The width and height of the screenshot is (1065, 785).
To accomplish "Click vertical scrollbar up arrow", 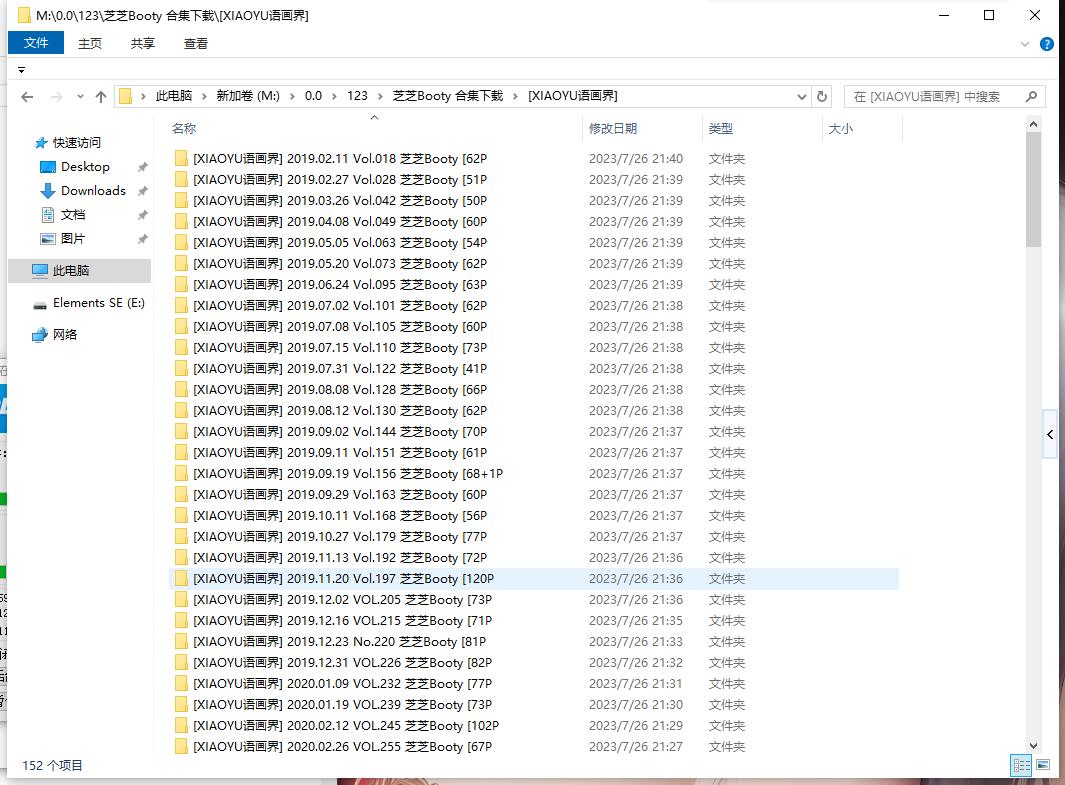I will [x=1033, y=124].
